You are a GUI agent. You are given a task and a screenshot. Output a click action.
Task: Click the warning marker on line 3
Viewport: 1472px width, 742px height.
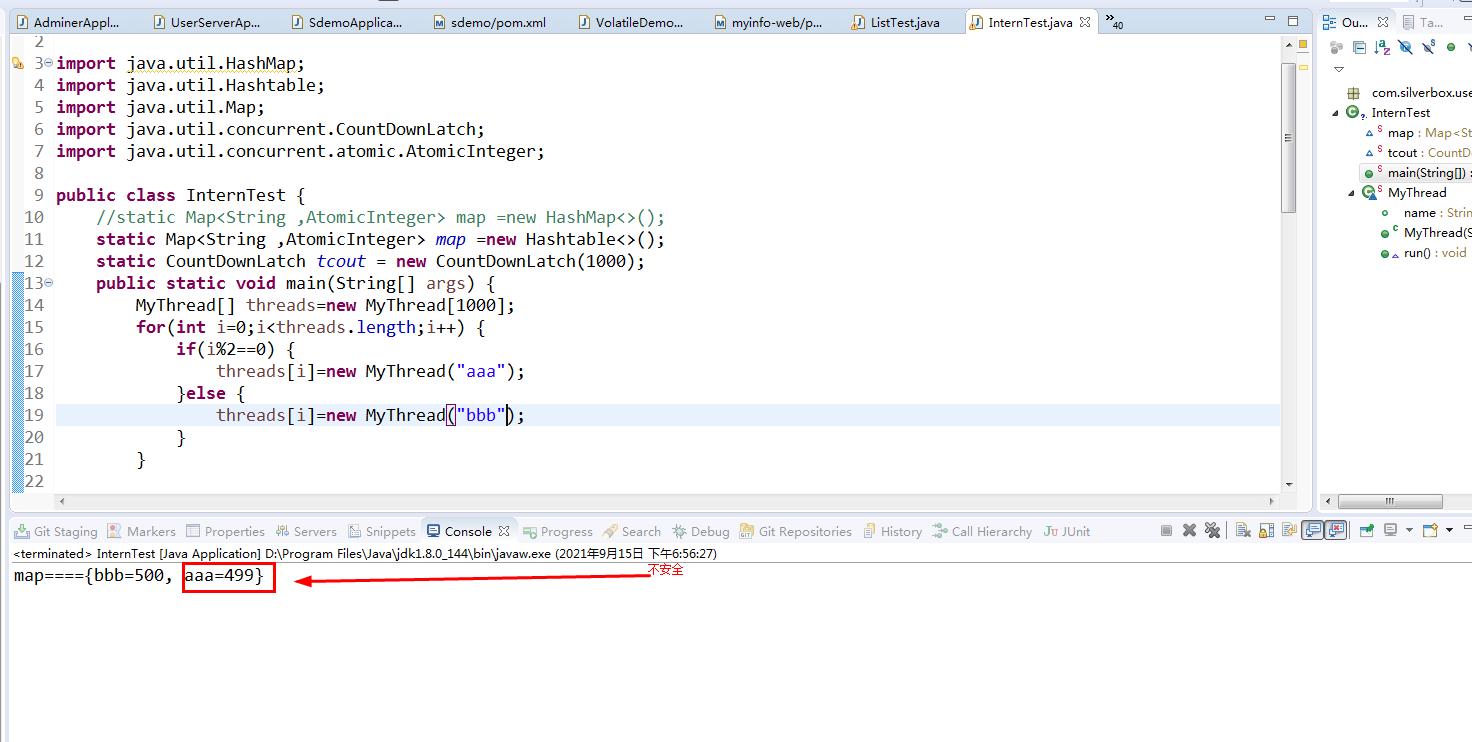pyautogui.click(x=17, y=63)
